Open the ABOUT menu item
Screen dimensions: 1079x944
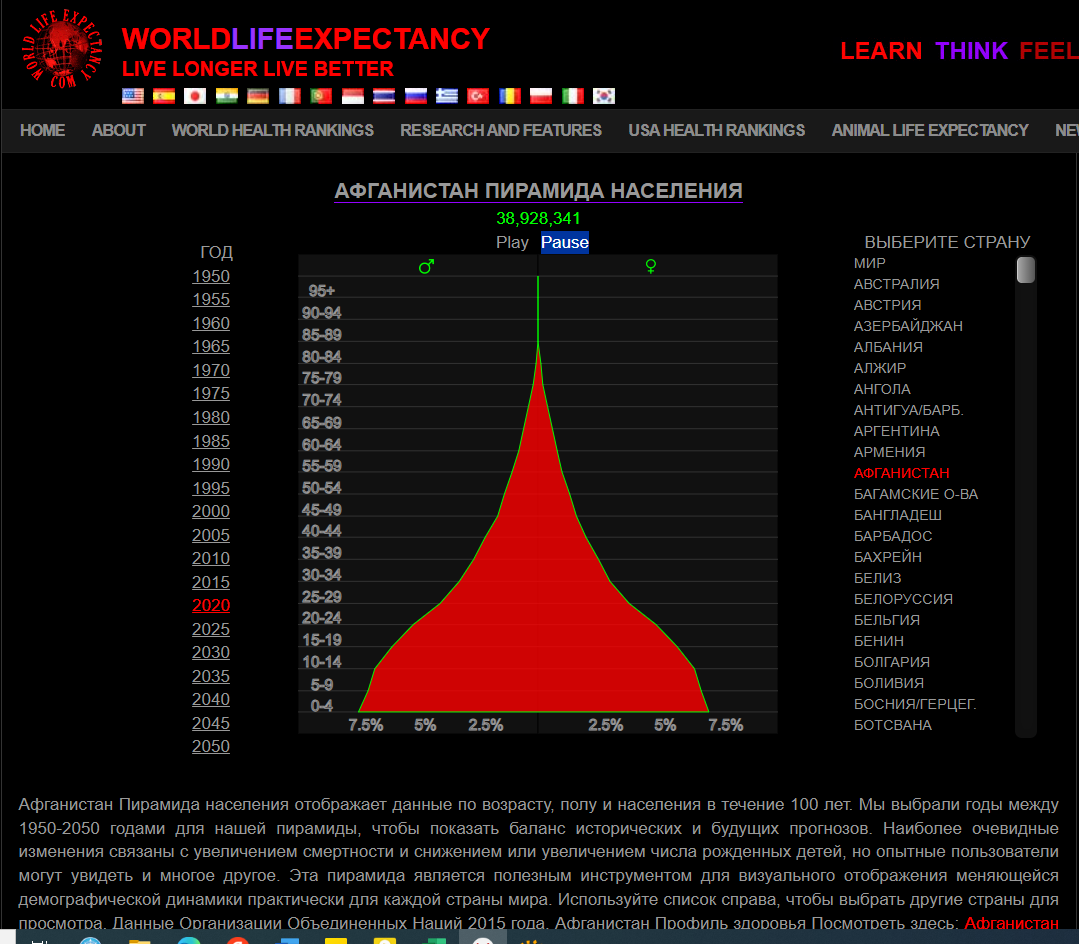(118, 130)
